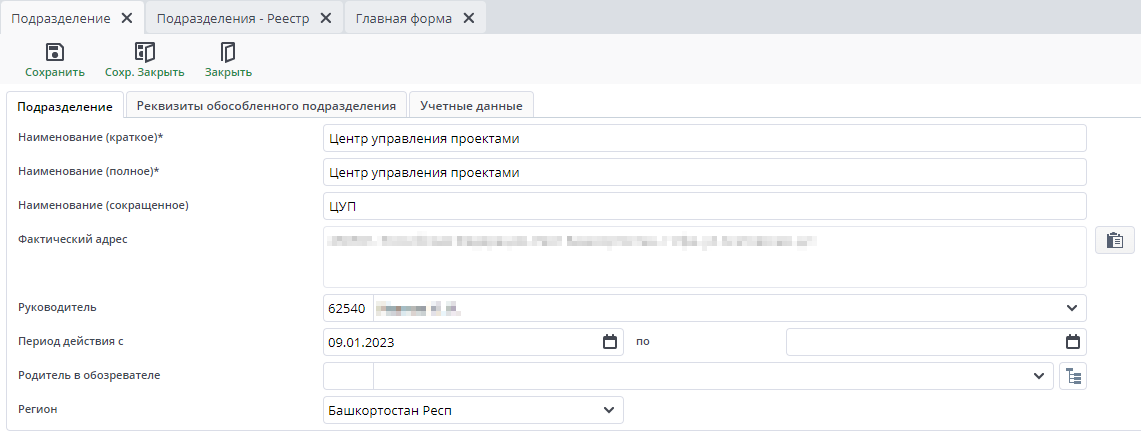This screenshot has height=438, width=1141.
Task: Click the Руководитель name text in combo box
Action: tap(420, 308)
